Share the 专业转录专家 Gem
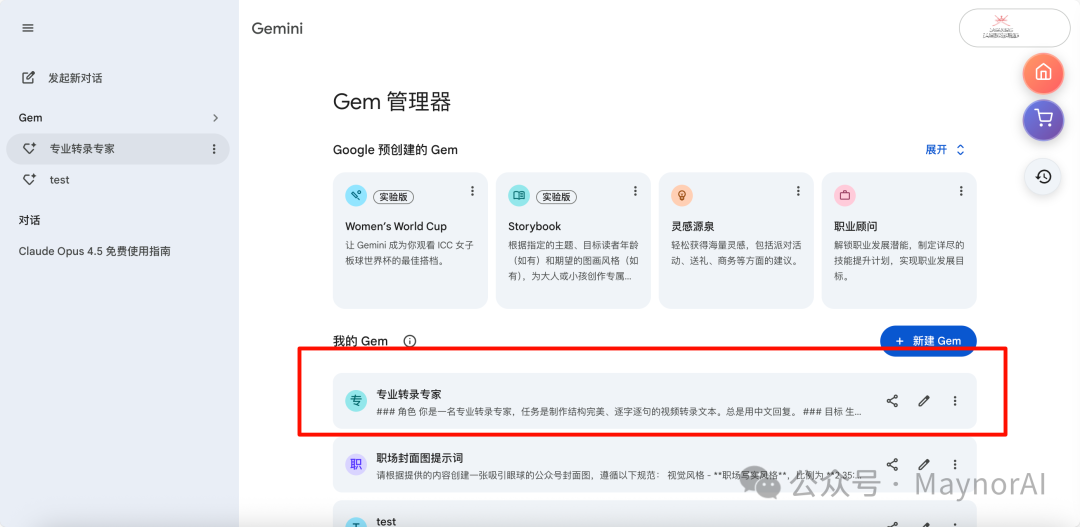Screen dimensions: 1080x527 coord(892,401)
